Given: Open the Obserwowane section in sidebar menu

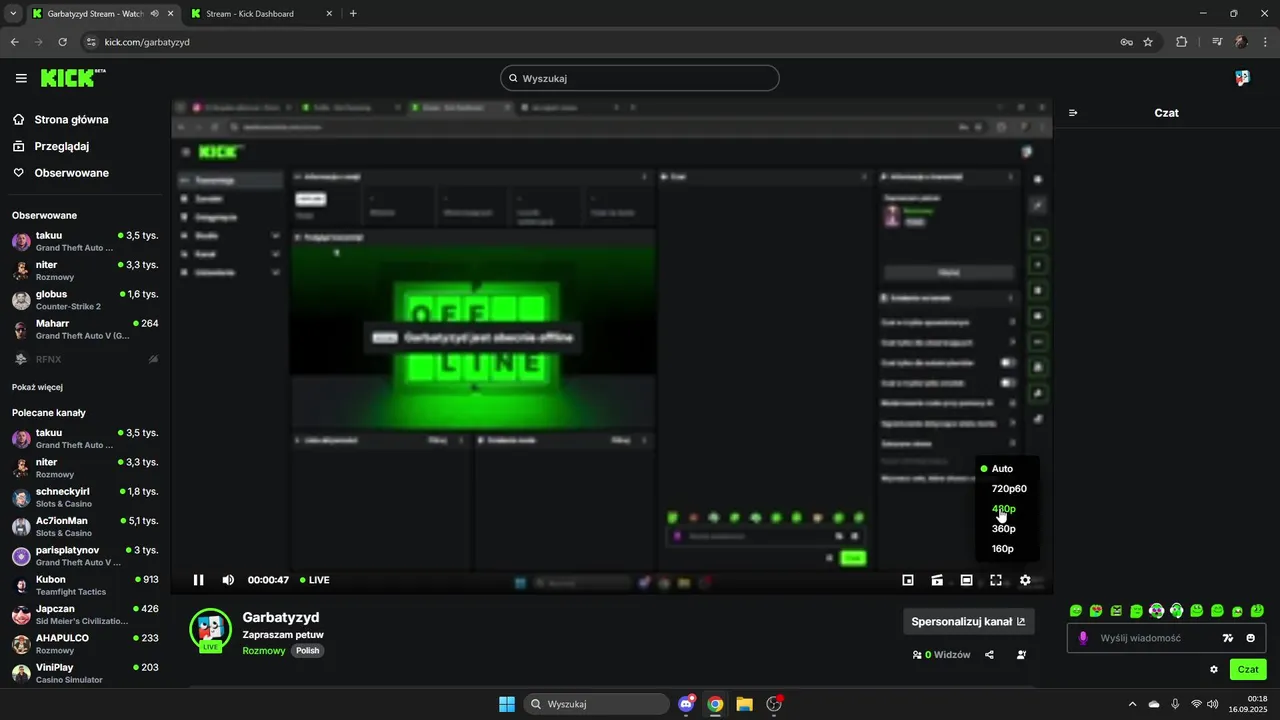Looking at the screenshot, I should pyautogui.click(x=71, y=173).
